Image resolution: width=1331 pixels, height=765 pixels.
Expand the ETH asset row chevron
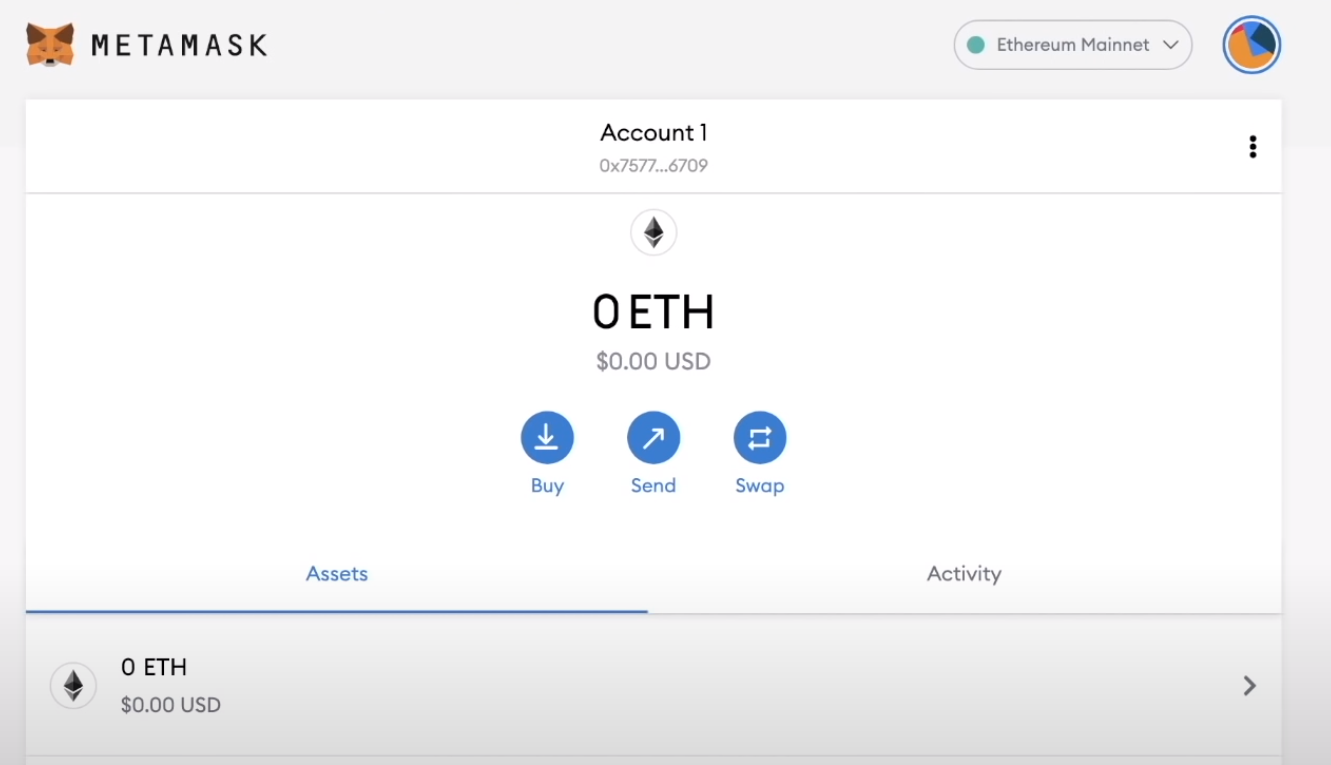coord(1249,685)
